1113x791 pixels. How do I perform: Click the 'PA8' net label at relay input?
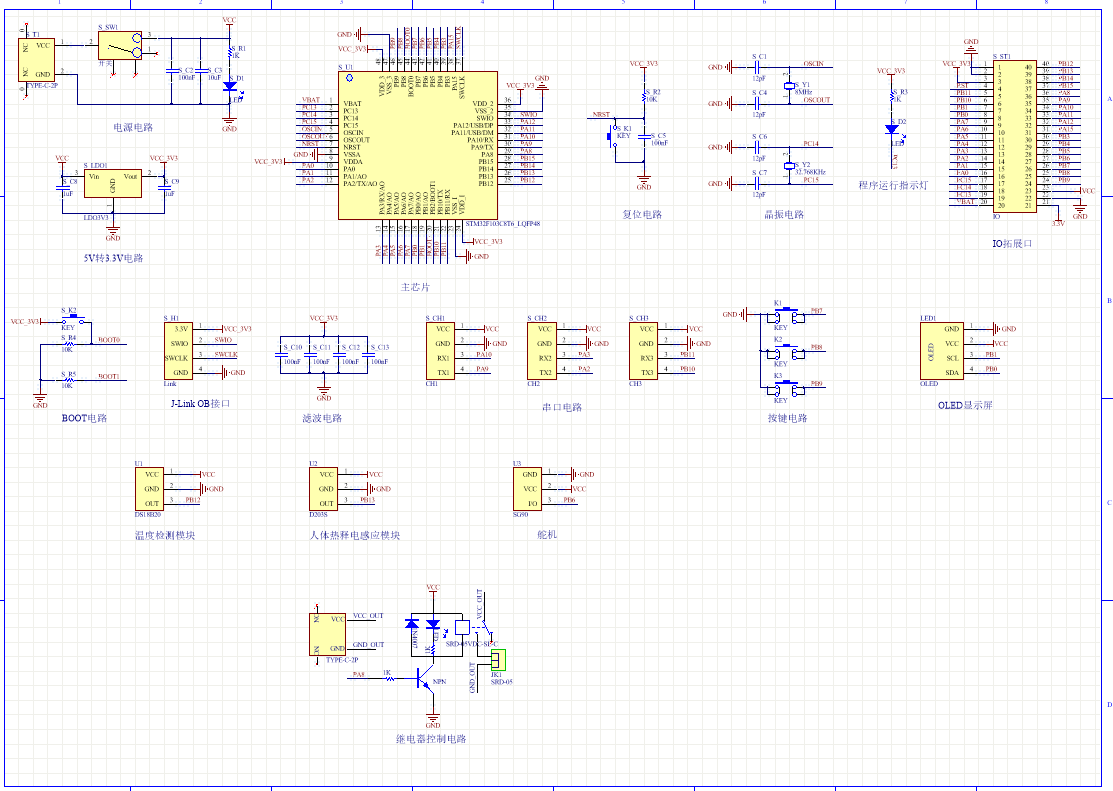[358, 674]
